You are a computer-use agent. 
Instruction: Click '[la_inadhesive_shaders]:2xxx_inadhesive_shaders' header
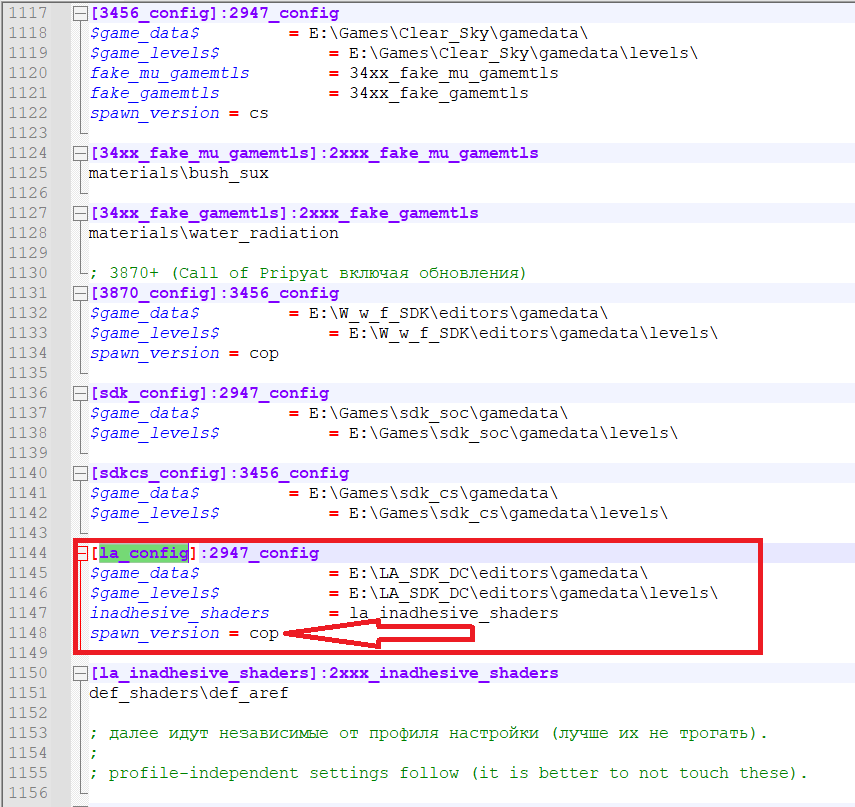324,673
